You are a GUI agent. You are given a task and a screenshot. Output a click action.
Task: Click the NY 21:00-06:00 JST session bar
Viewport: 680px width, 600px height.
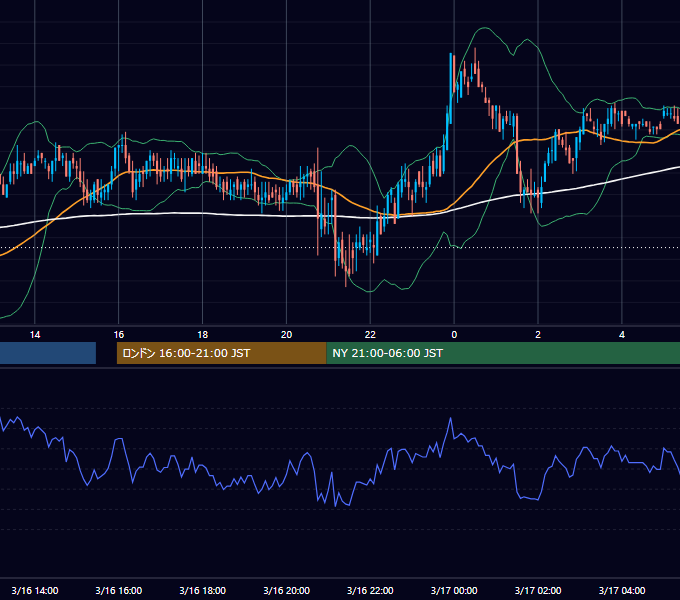click(503, 353)
